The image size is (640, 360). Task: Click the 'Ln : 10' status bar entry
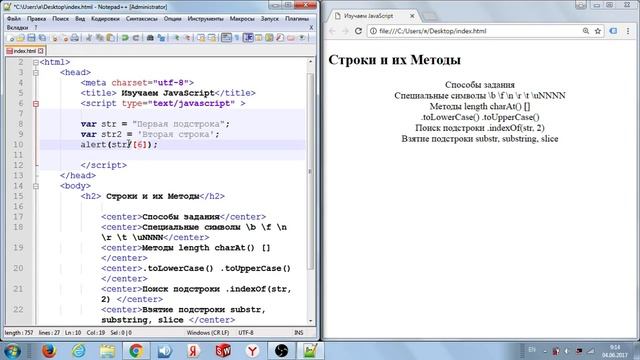[x=73, y=333]
